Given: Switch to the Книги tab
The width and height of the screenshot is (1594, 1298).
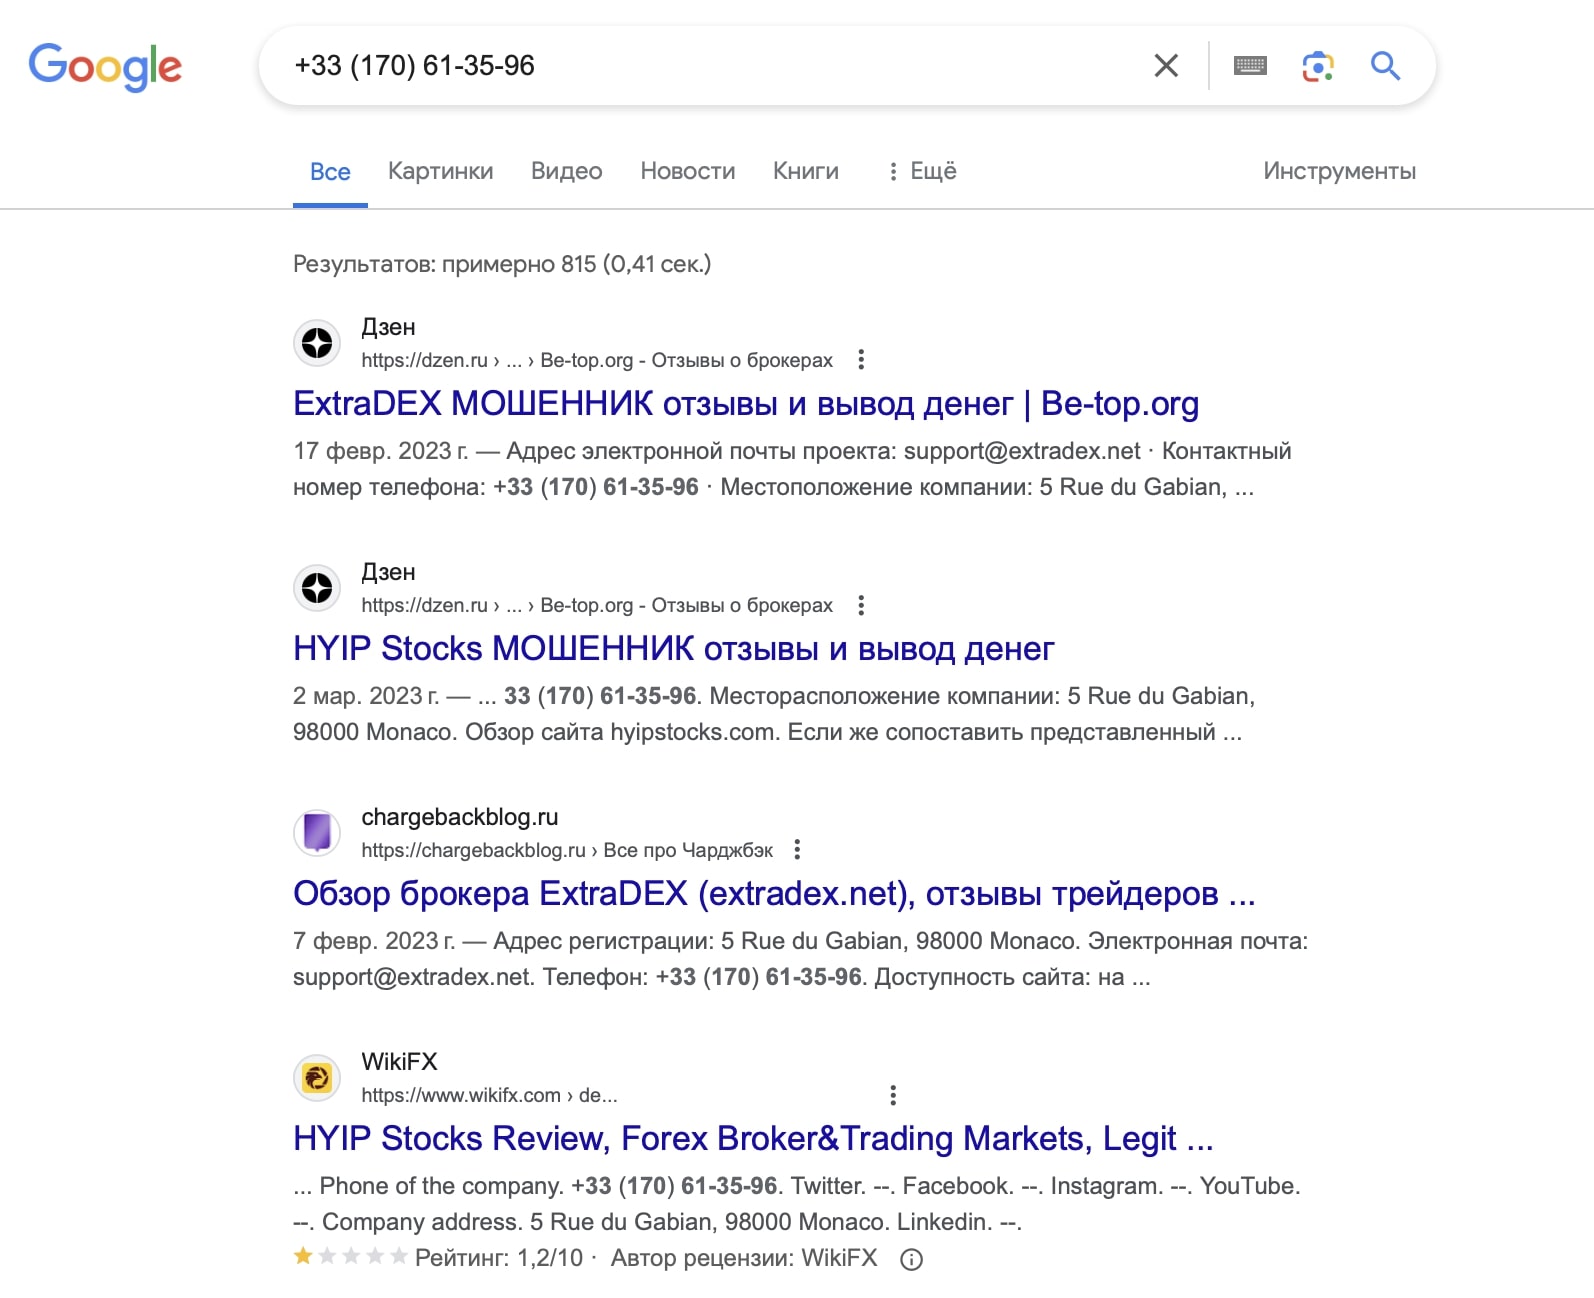Looking at the screenshot, I should 806,171.
